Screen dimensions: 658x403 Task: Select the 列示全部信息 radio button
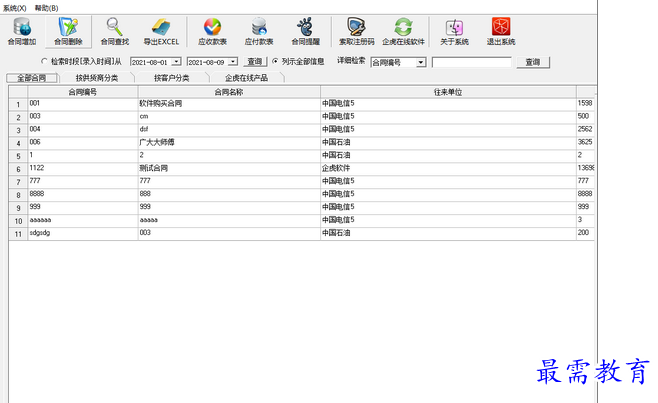click(275, 61)
